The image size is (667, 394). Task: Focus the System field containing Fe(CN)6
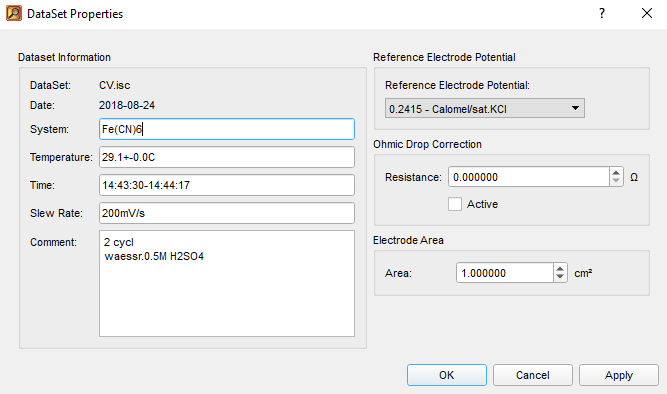pyautogui.click(x=227, y=129)
